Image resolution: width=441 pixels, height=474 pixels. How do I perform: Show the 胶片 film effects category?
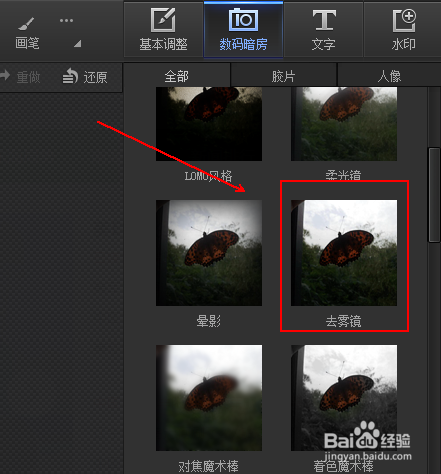[x=283, y=76]
